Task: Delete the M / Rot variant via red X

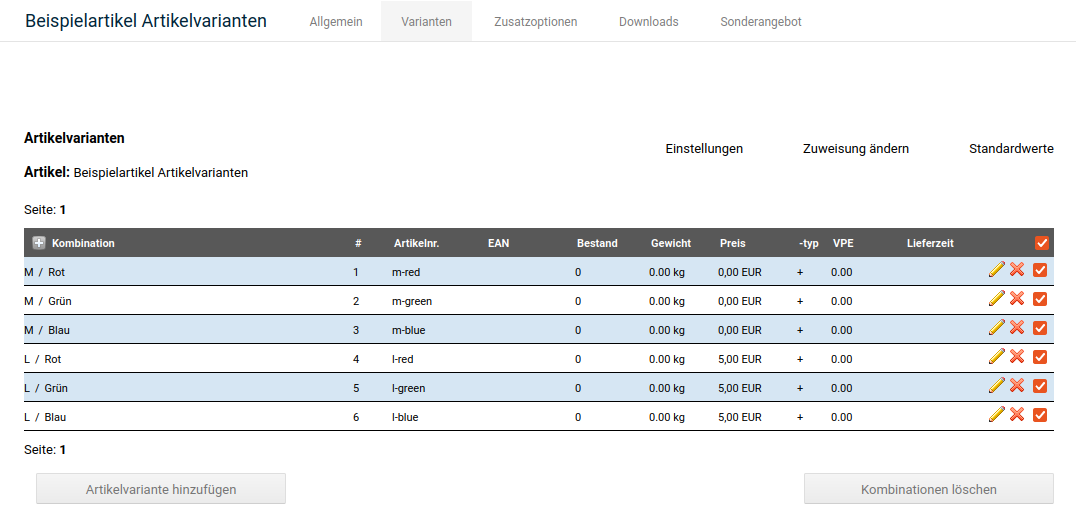Action: (x=1017, y=270)
